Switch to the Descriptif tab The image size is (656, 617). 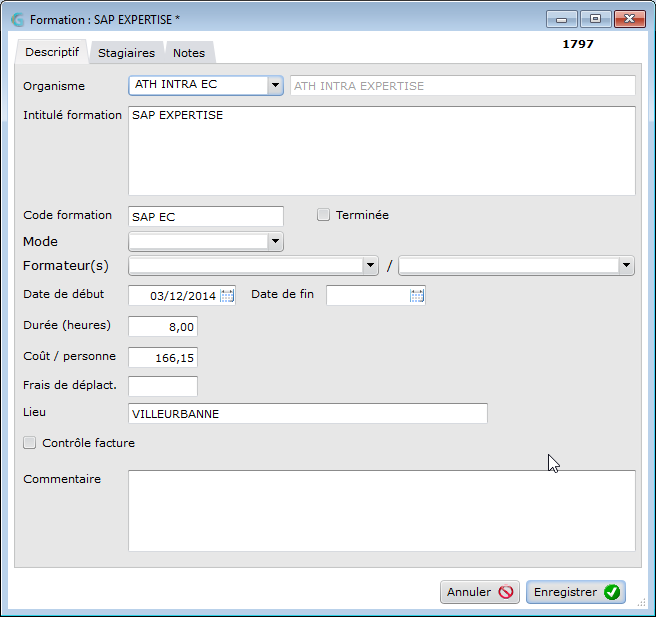pyautogui.click(x=52, y=52)
